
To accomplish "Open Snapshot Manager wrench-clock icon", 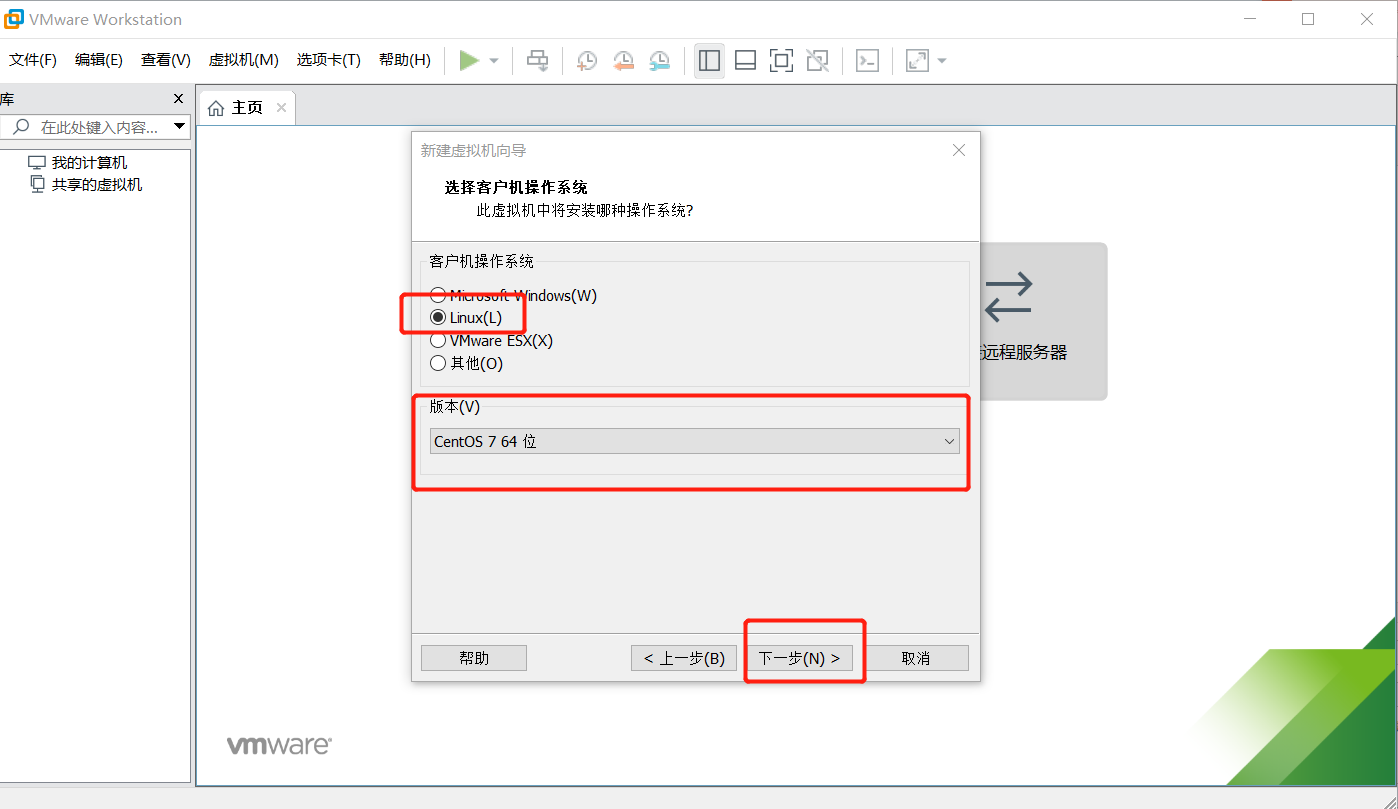I will [x=659, y=61].
